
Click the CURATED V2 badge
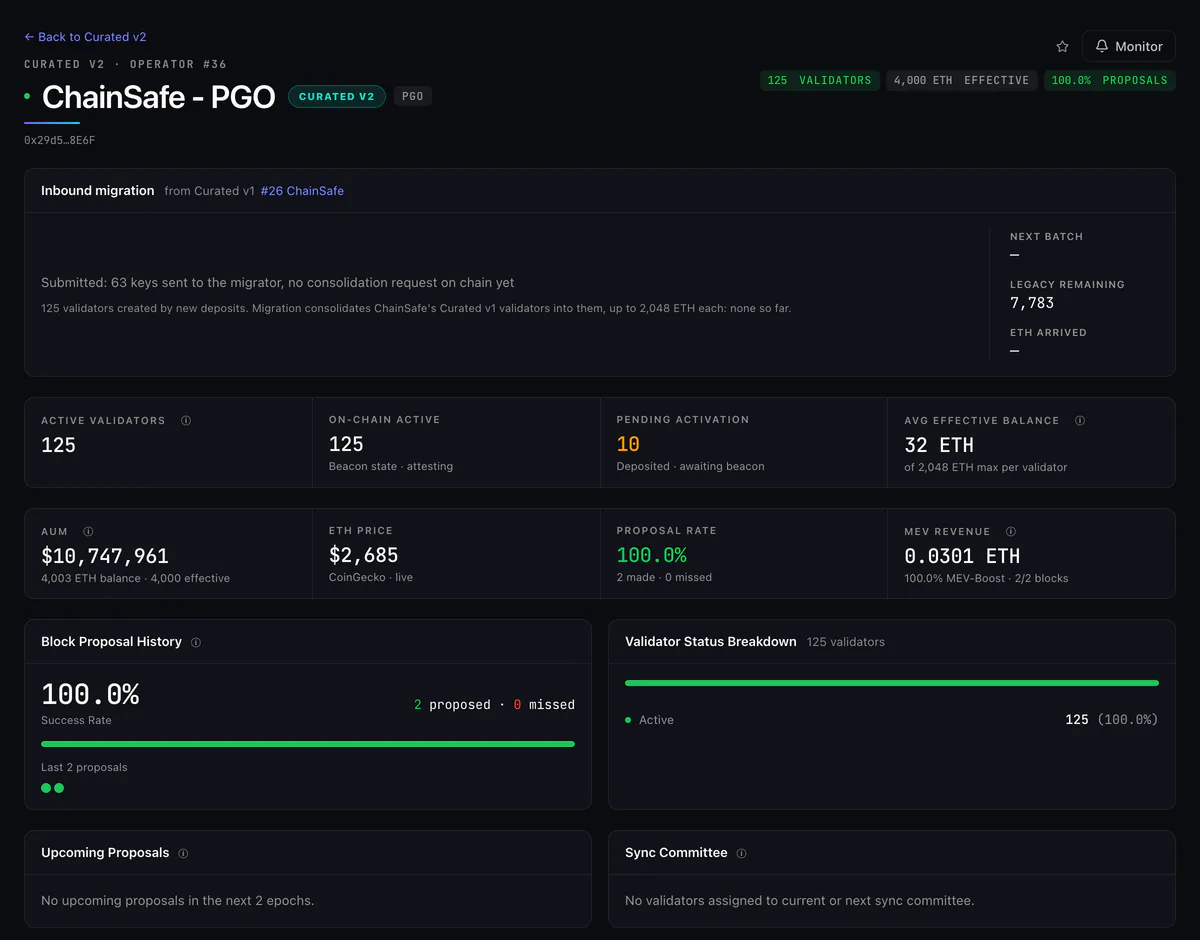(x=337, y=96)
